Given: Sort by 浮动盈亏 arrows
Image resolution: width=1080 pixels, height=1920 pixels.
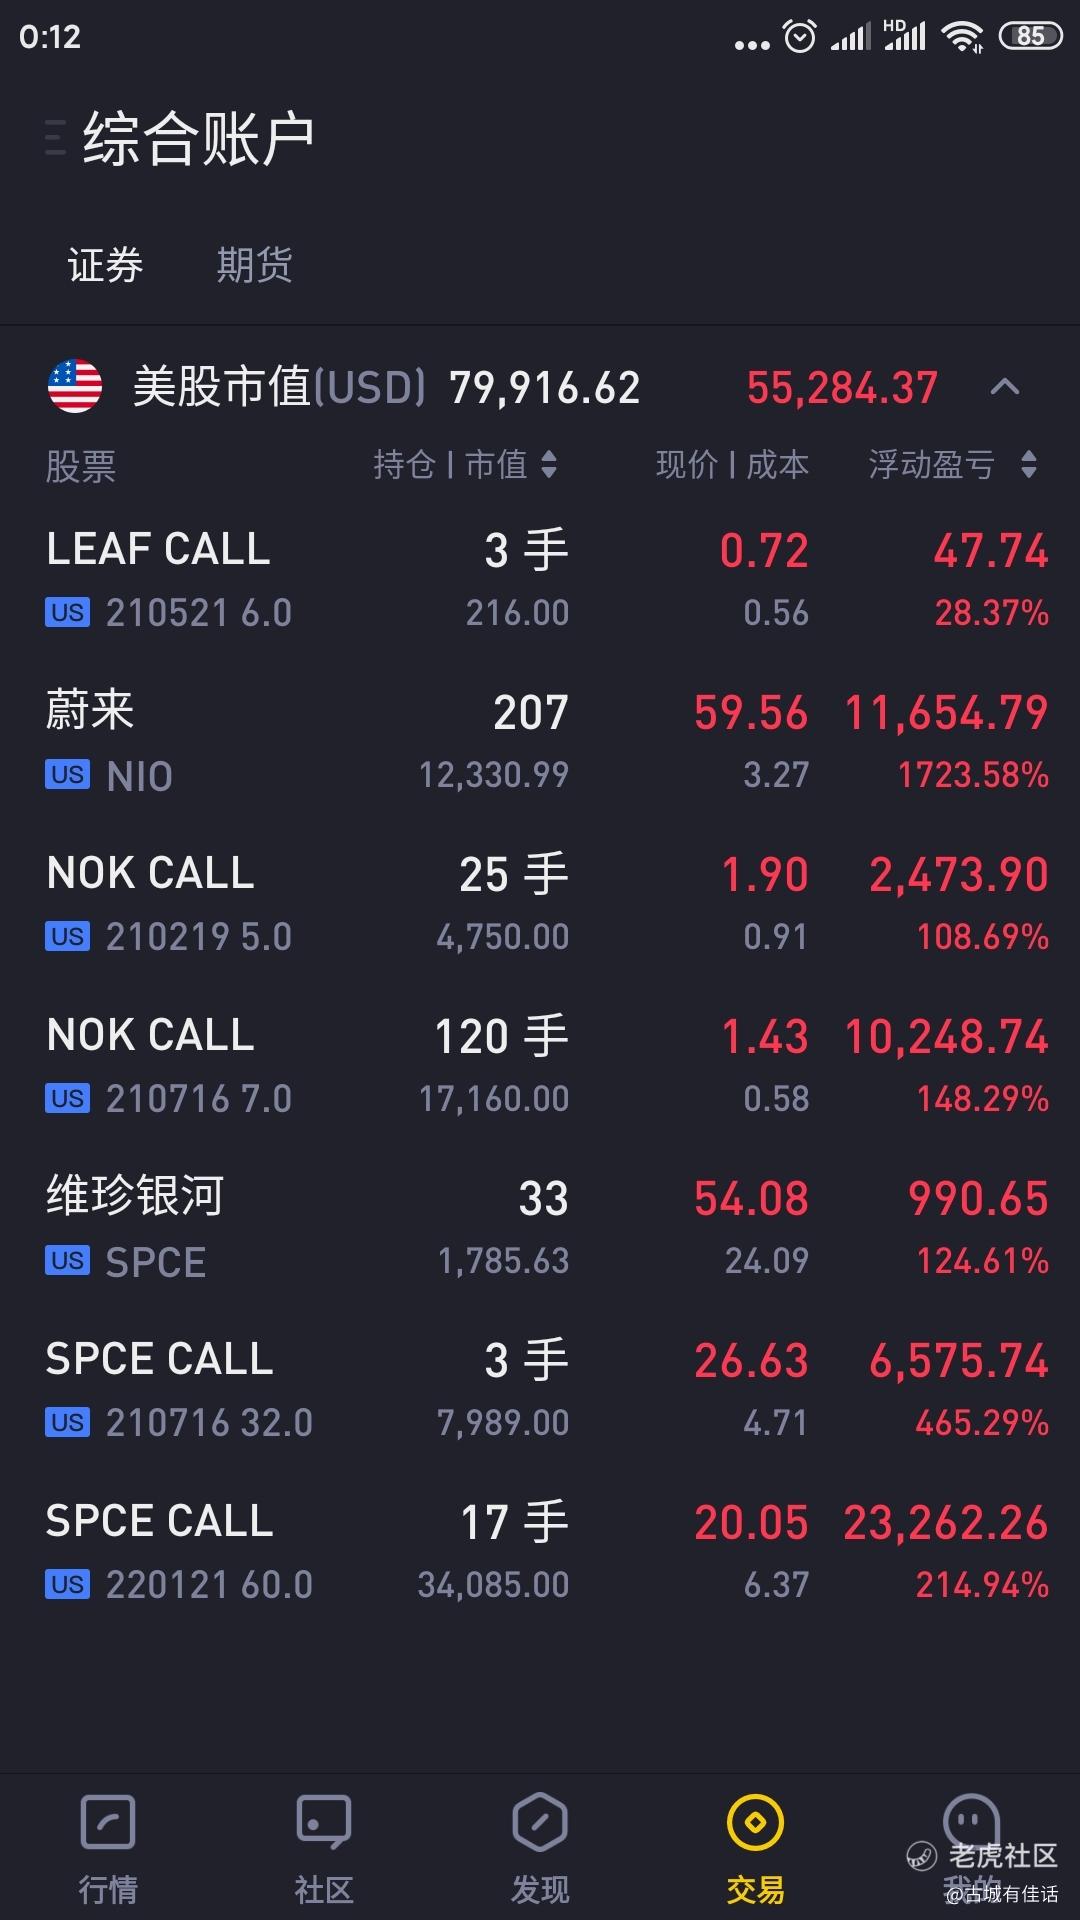Looking at the screenshot, I should pyautogui.click(x=1029, y=464).
